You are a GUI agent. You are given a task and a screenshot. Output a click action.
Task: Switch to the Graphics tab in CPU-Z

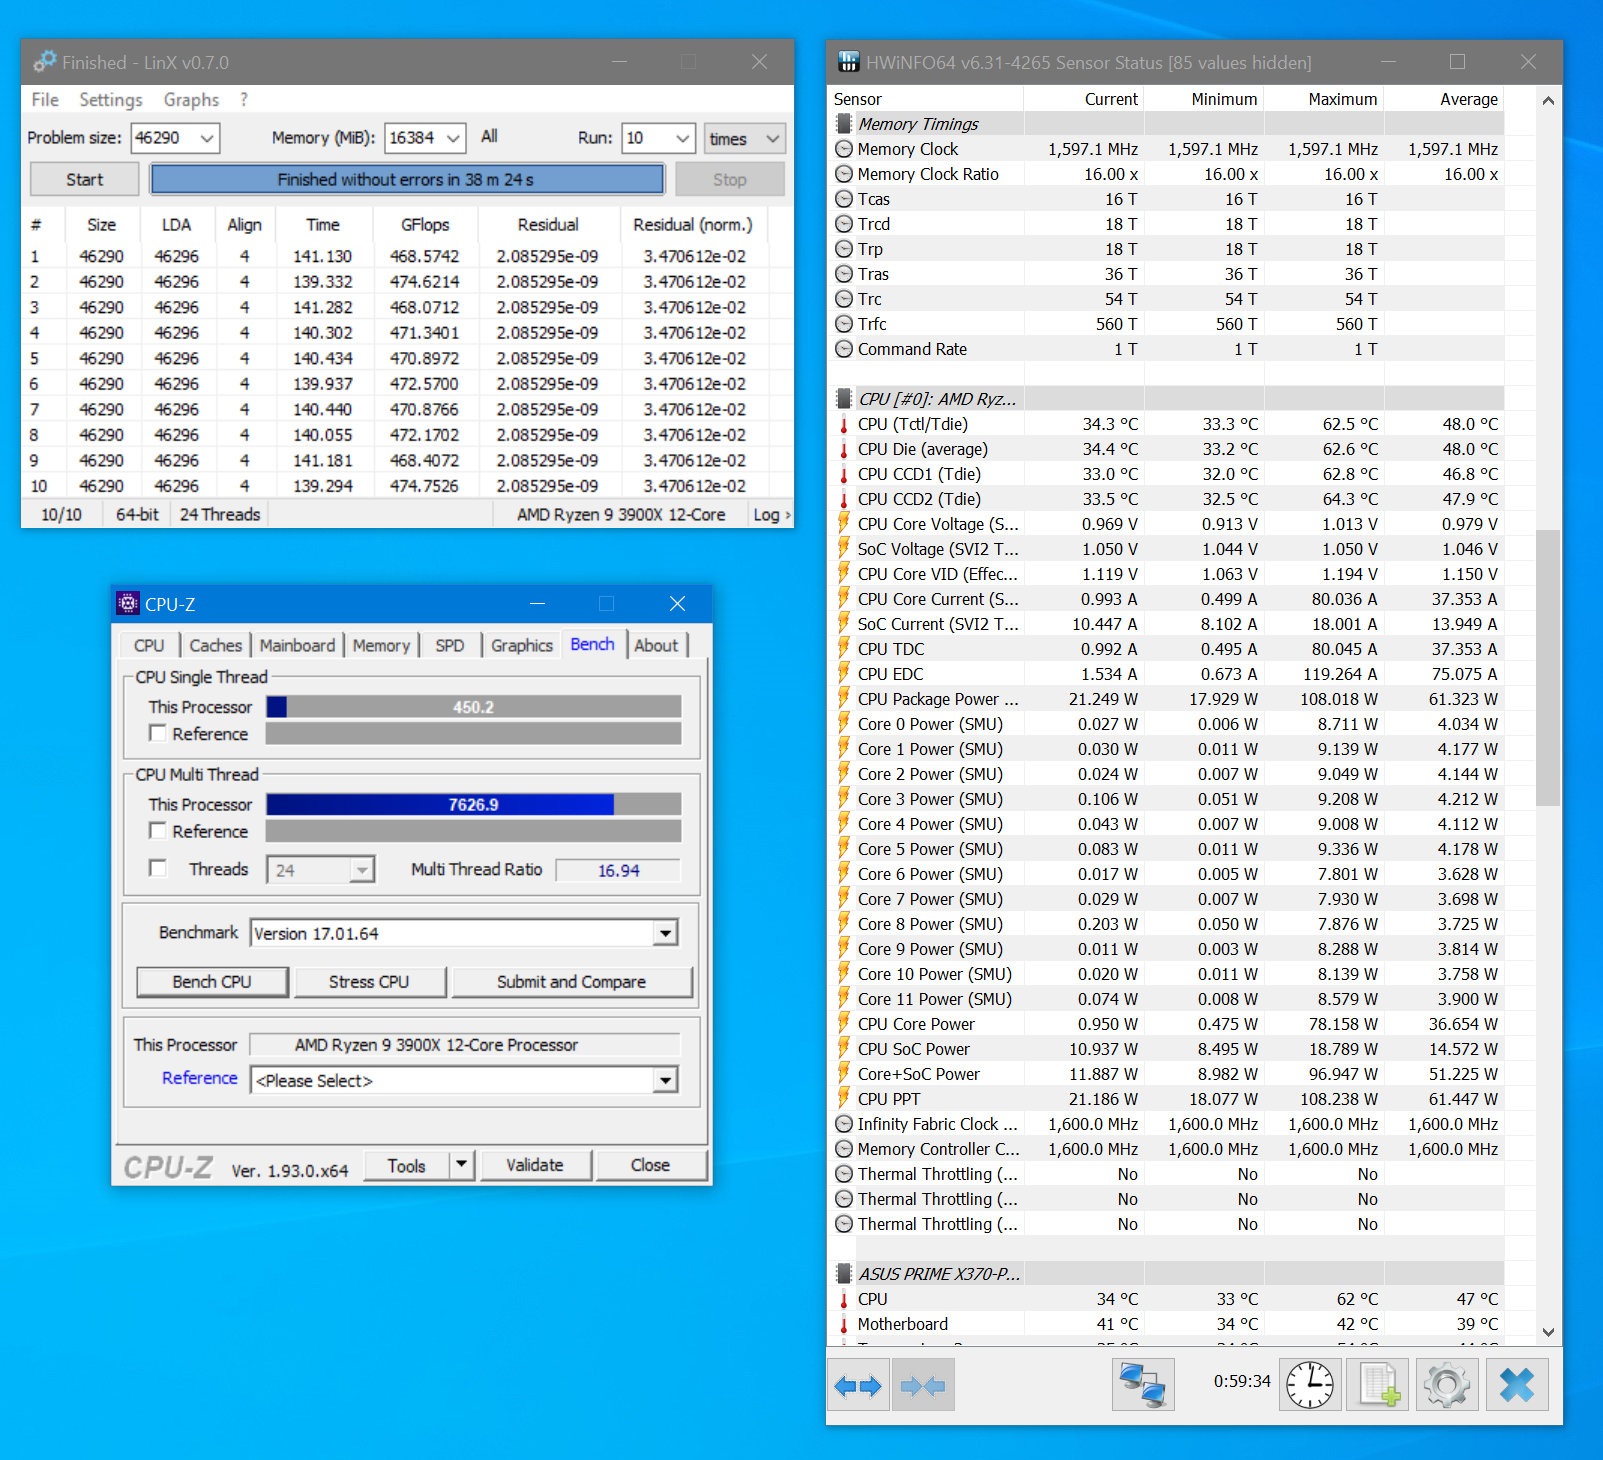pyautogui.click(x=522, y=645)
